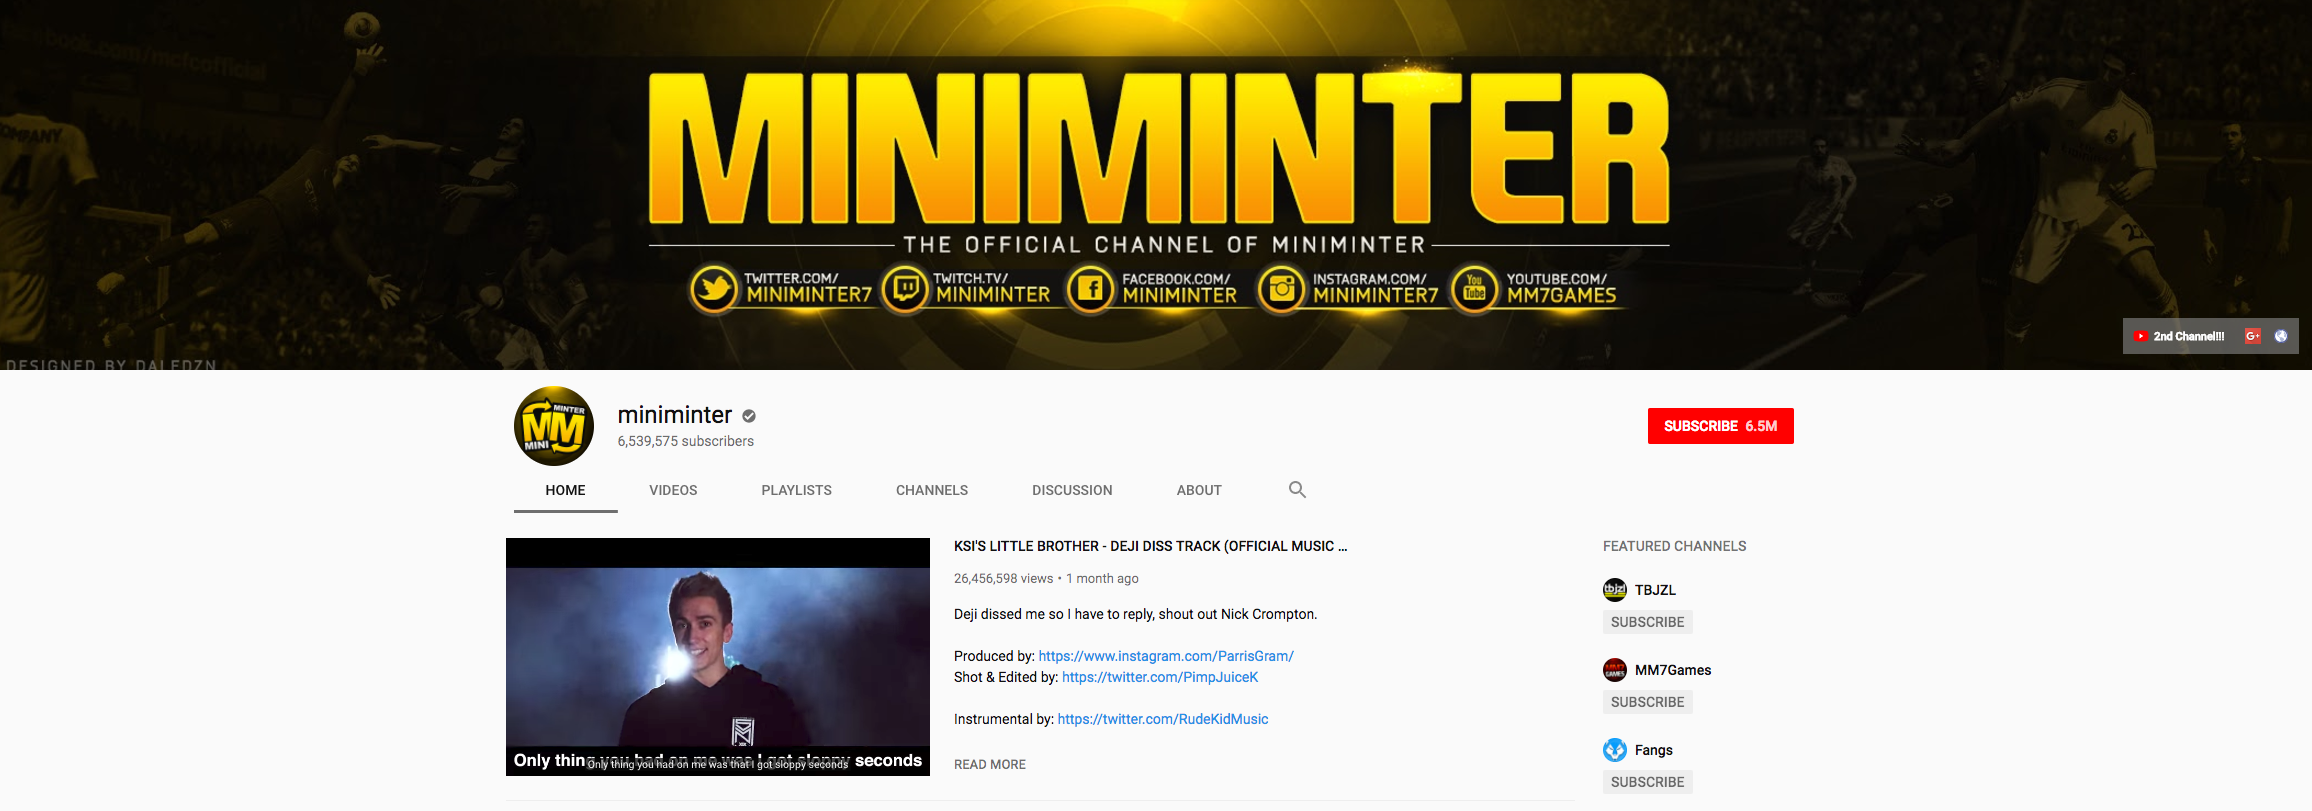Open the Deji diss track video title
This screenshot has width=2312, height=811.
click(1151, 546)
